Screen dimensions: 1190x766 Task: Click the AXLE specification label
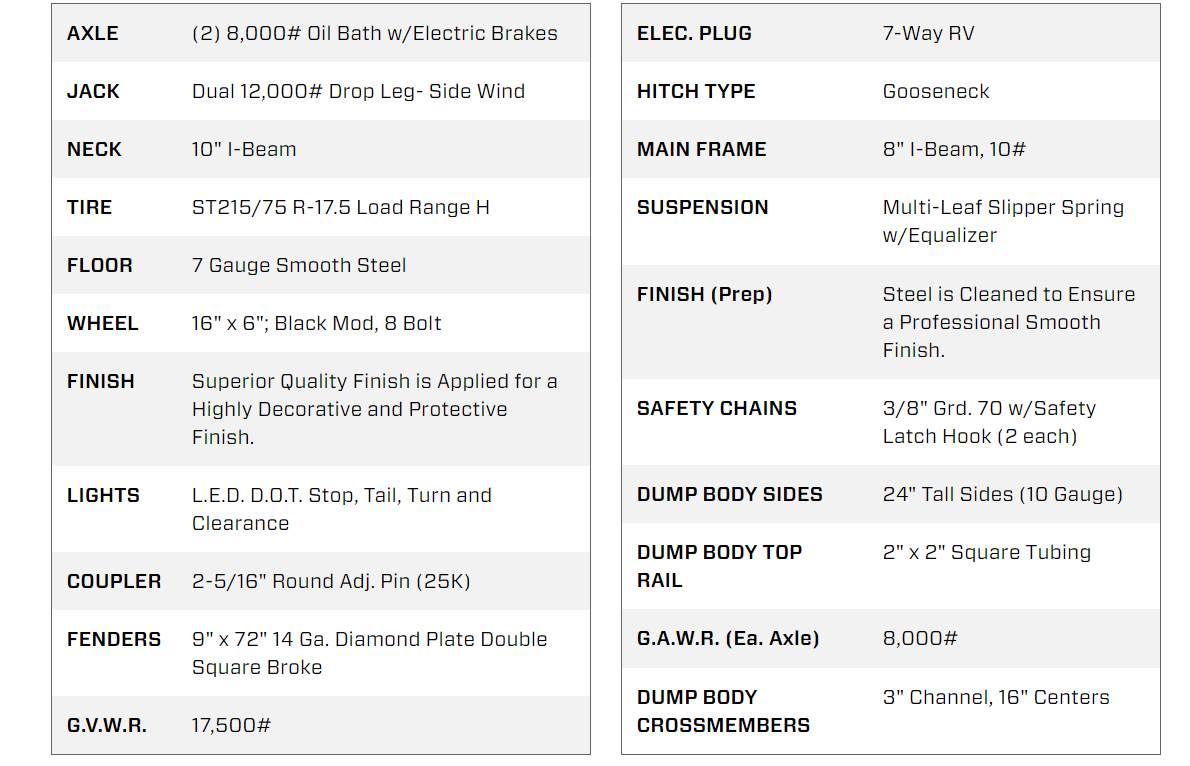(x=93, y=33)
